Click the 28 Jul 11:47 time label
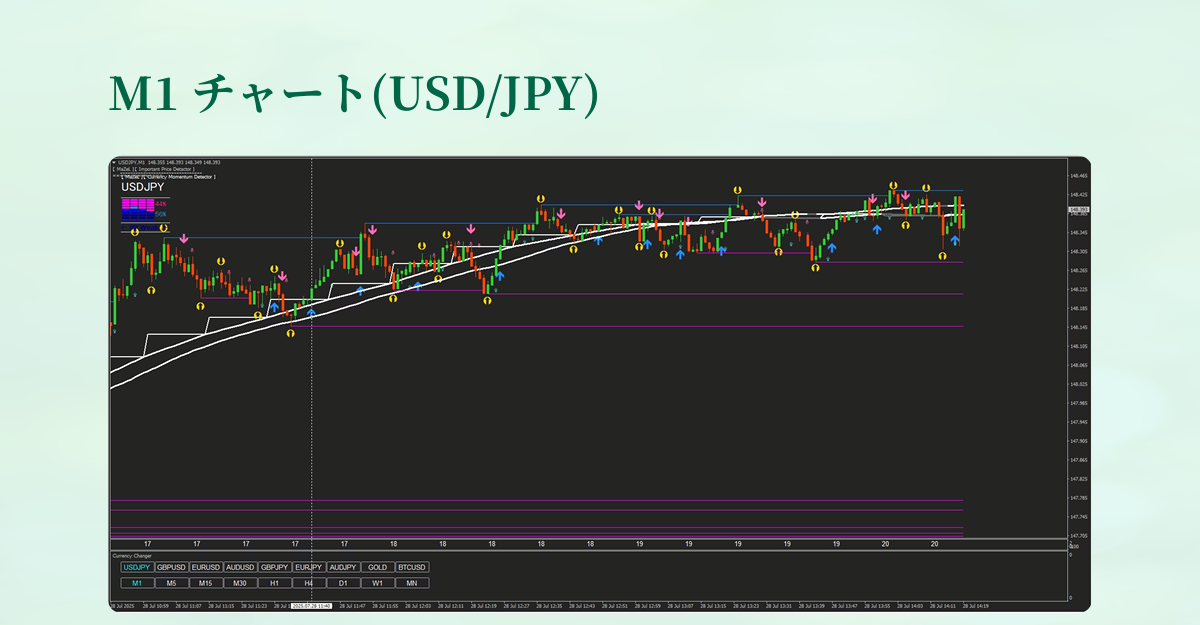 353,605
